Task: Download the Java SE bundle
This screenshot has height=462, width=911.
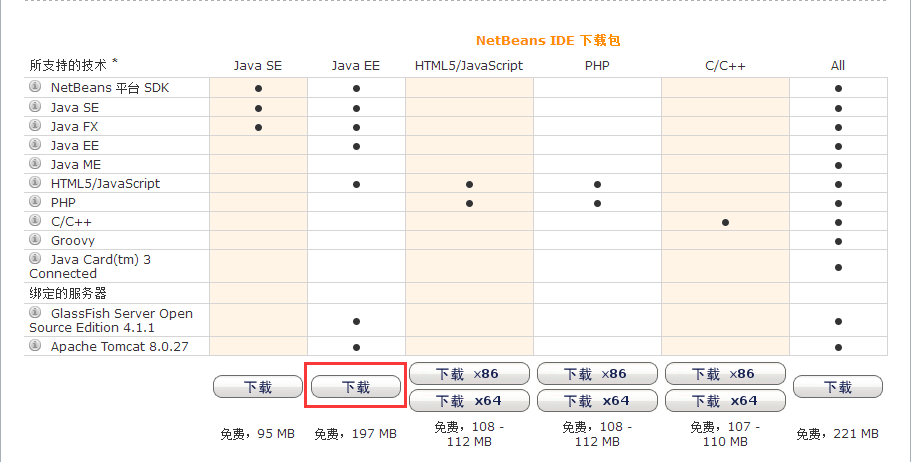Action: (258, 387)
